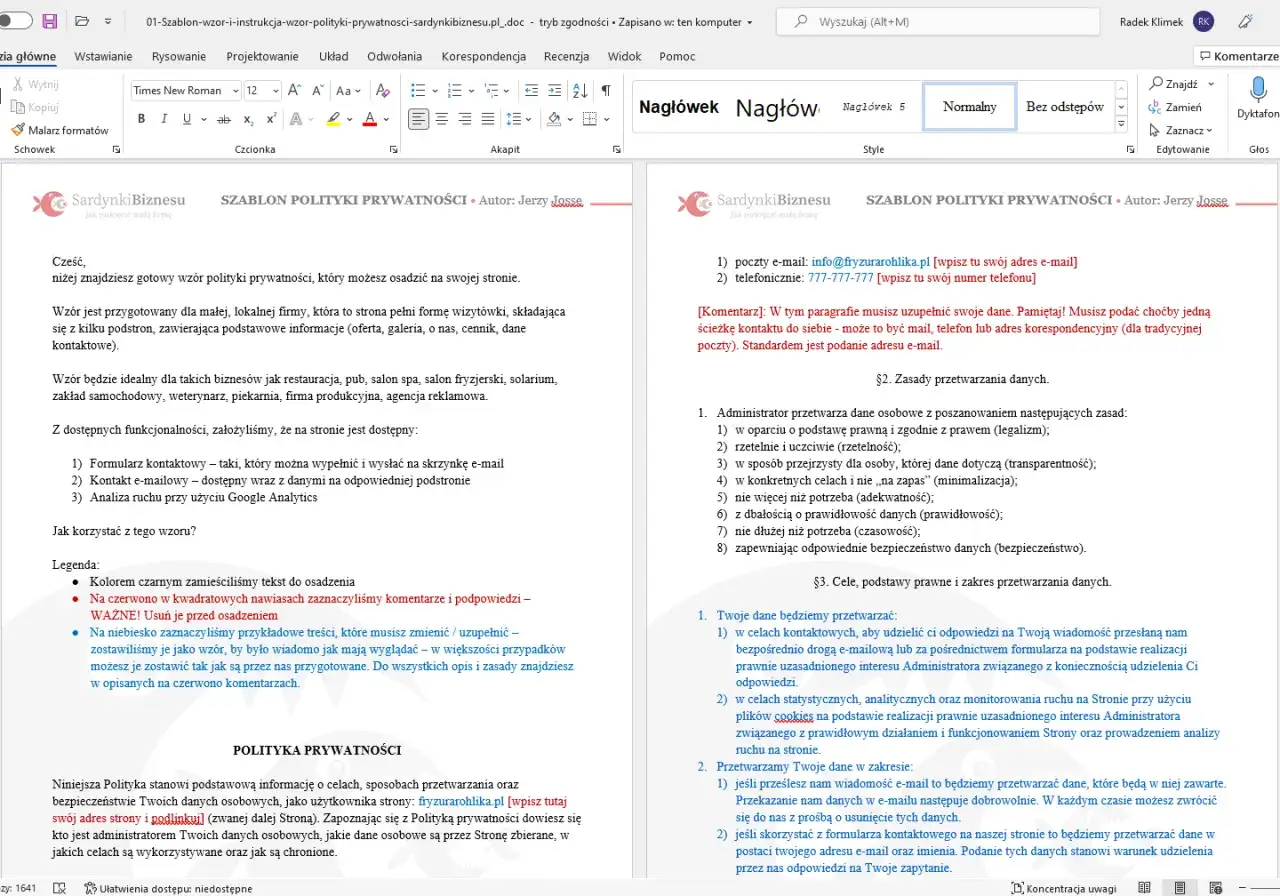Open the Zaznacz select dropdown
The height and width of the screenshot is (896, 1280).
[1181, 130]
